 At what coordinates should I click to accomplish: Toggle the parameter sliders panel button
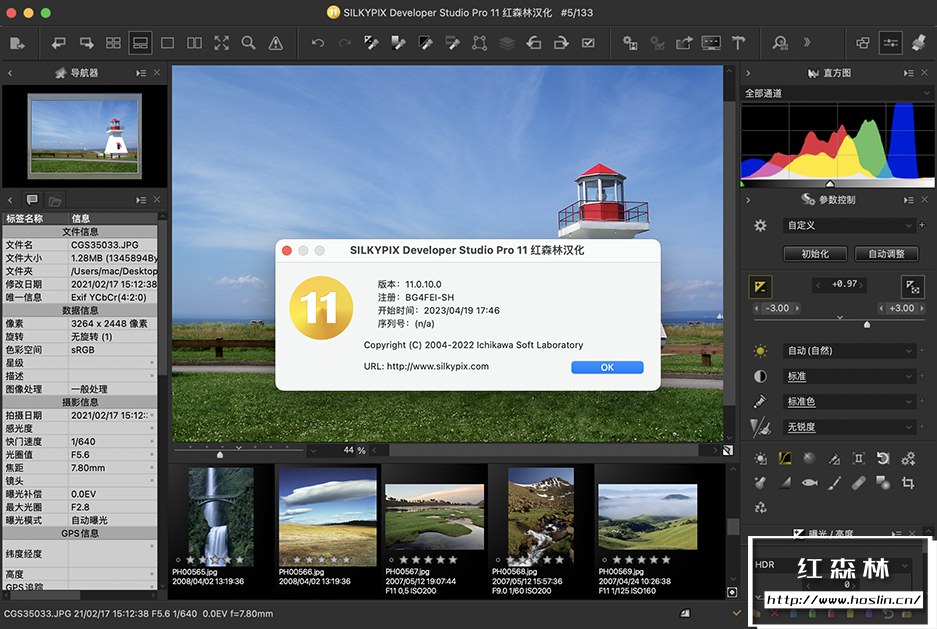(890, 43)
